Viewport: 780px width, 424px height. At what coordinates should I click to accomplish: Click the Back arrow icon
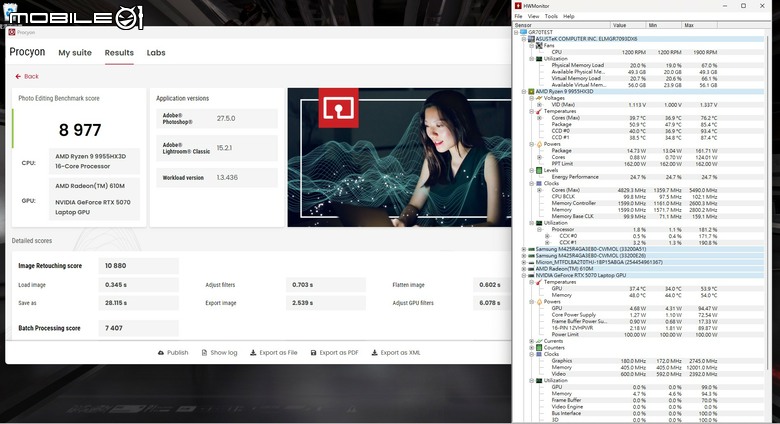point(18,77)
